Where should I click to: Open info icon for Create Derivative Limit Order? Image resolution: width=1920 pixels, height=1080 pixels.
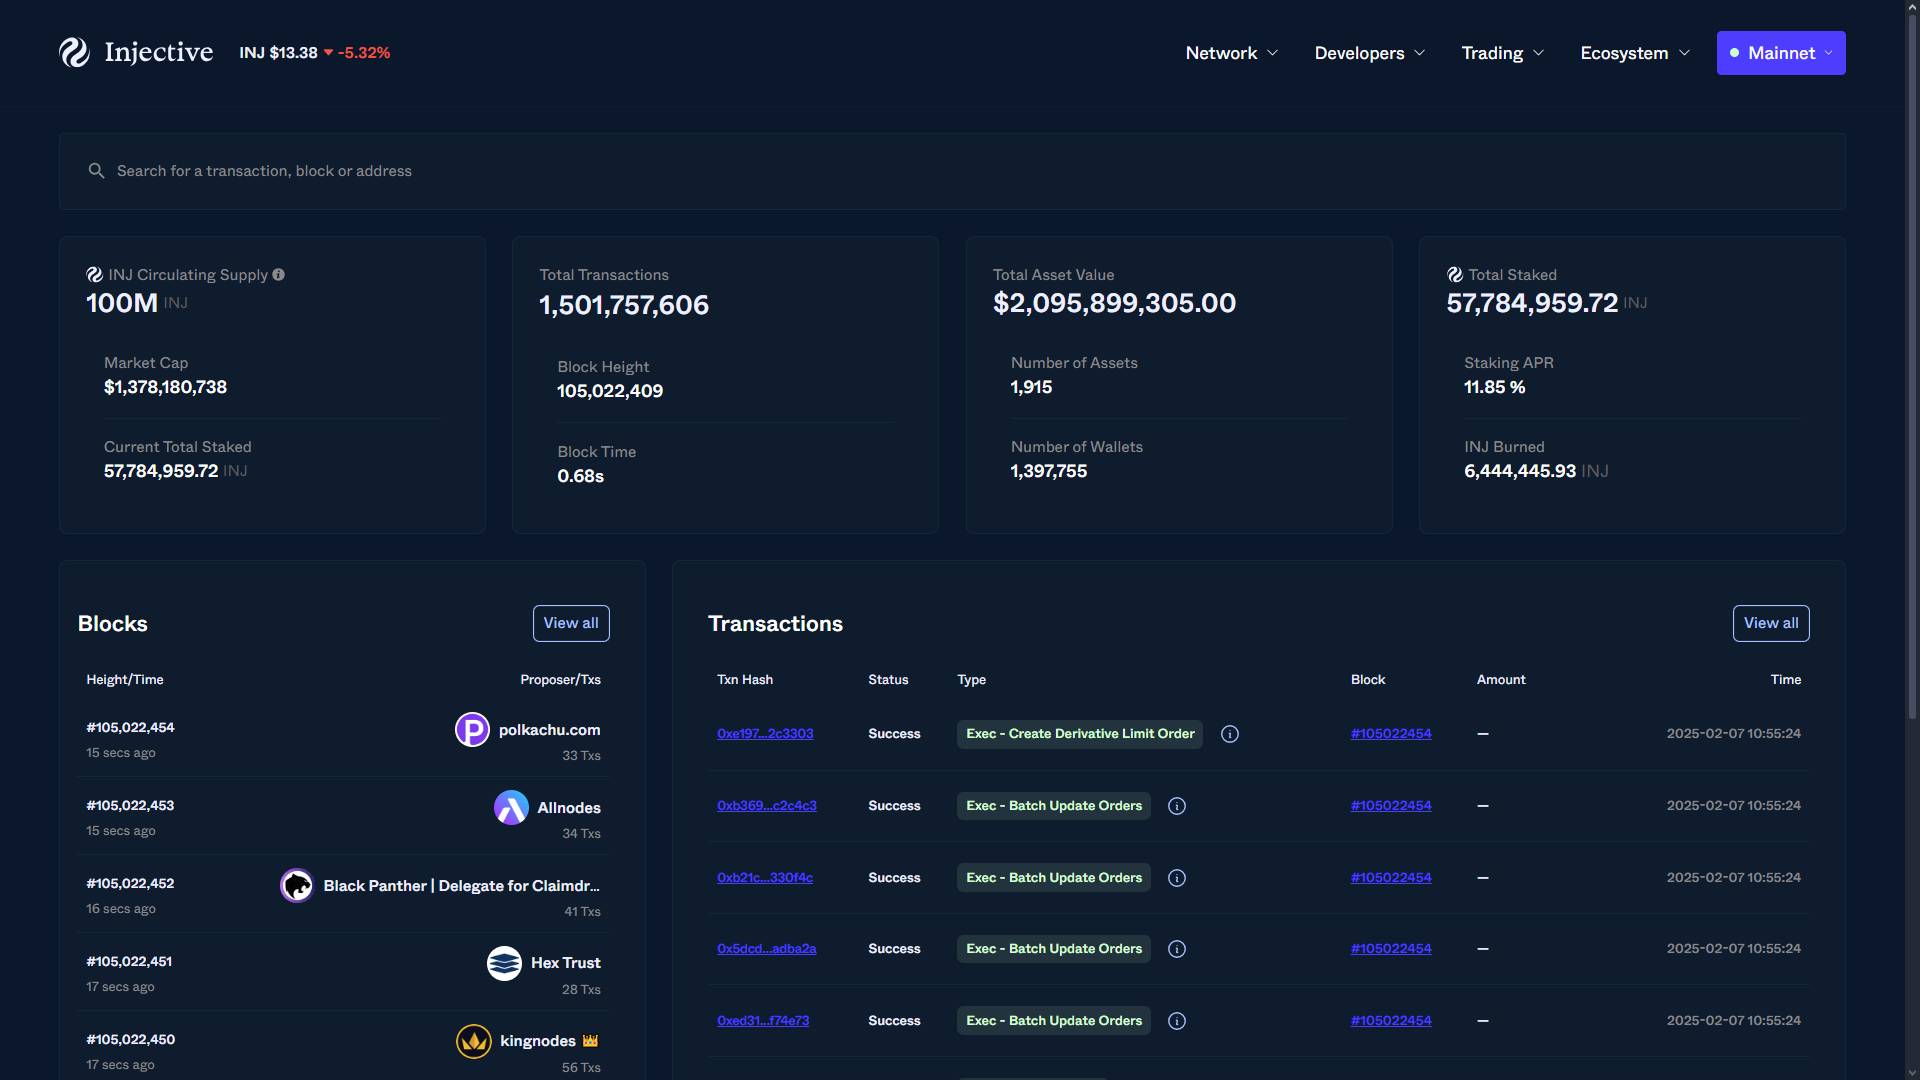pyautogui.click(x=1230, y=734)
